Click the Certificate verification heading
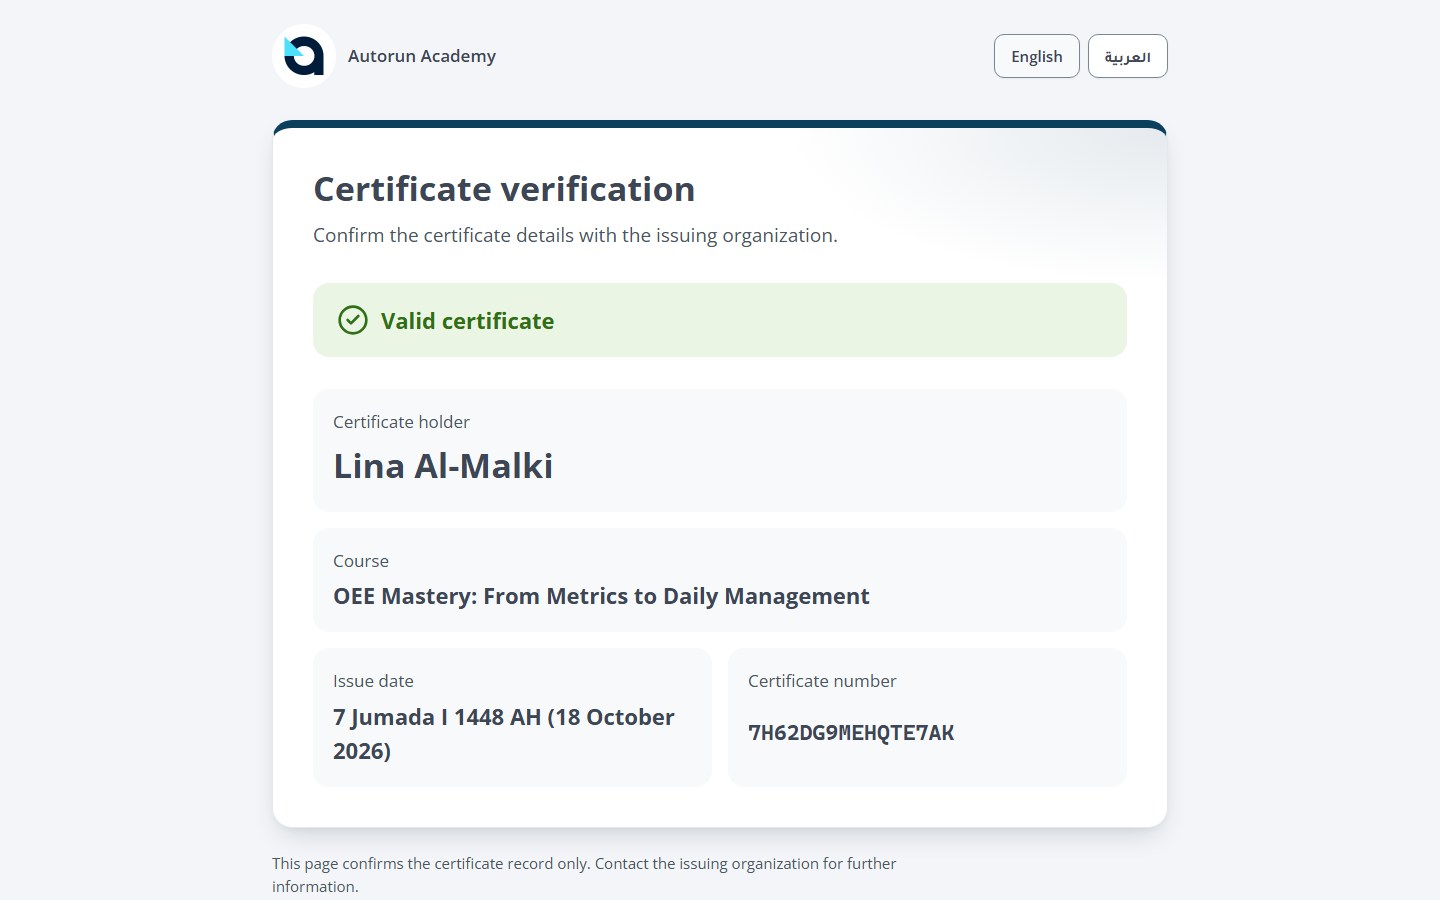 point(504,189)
